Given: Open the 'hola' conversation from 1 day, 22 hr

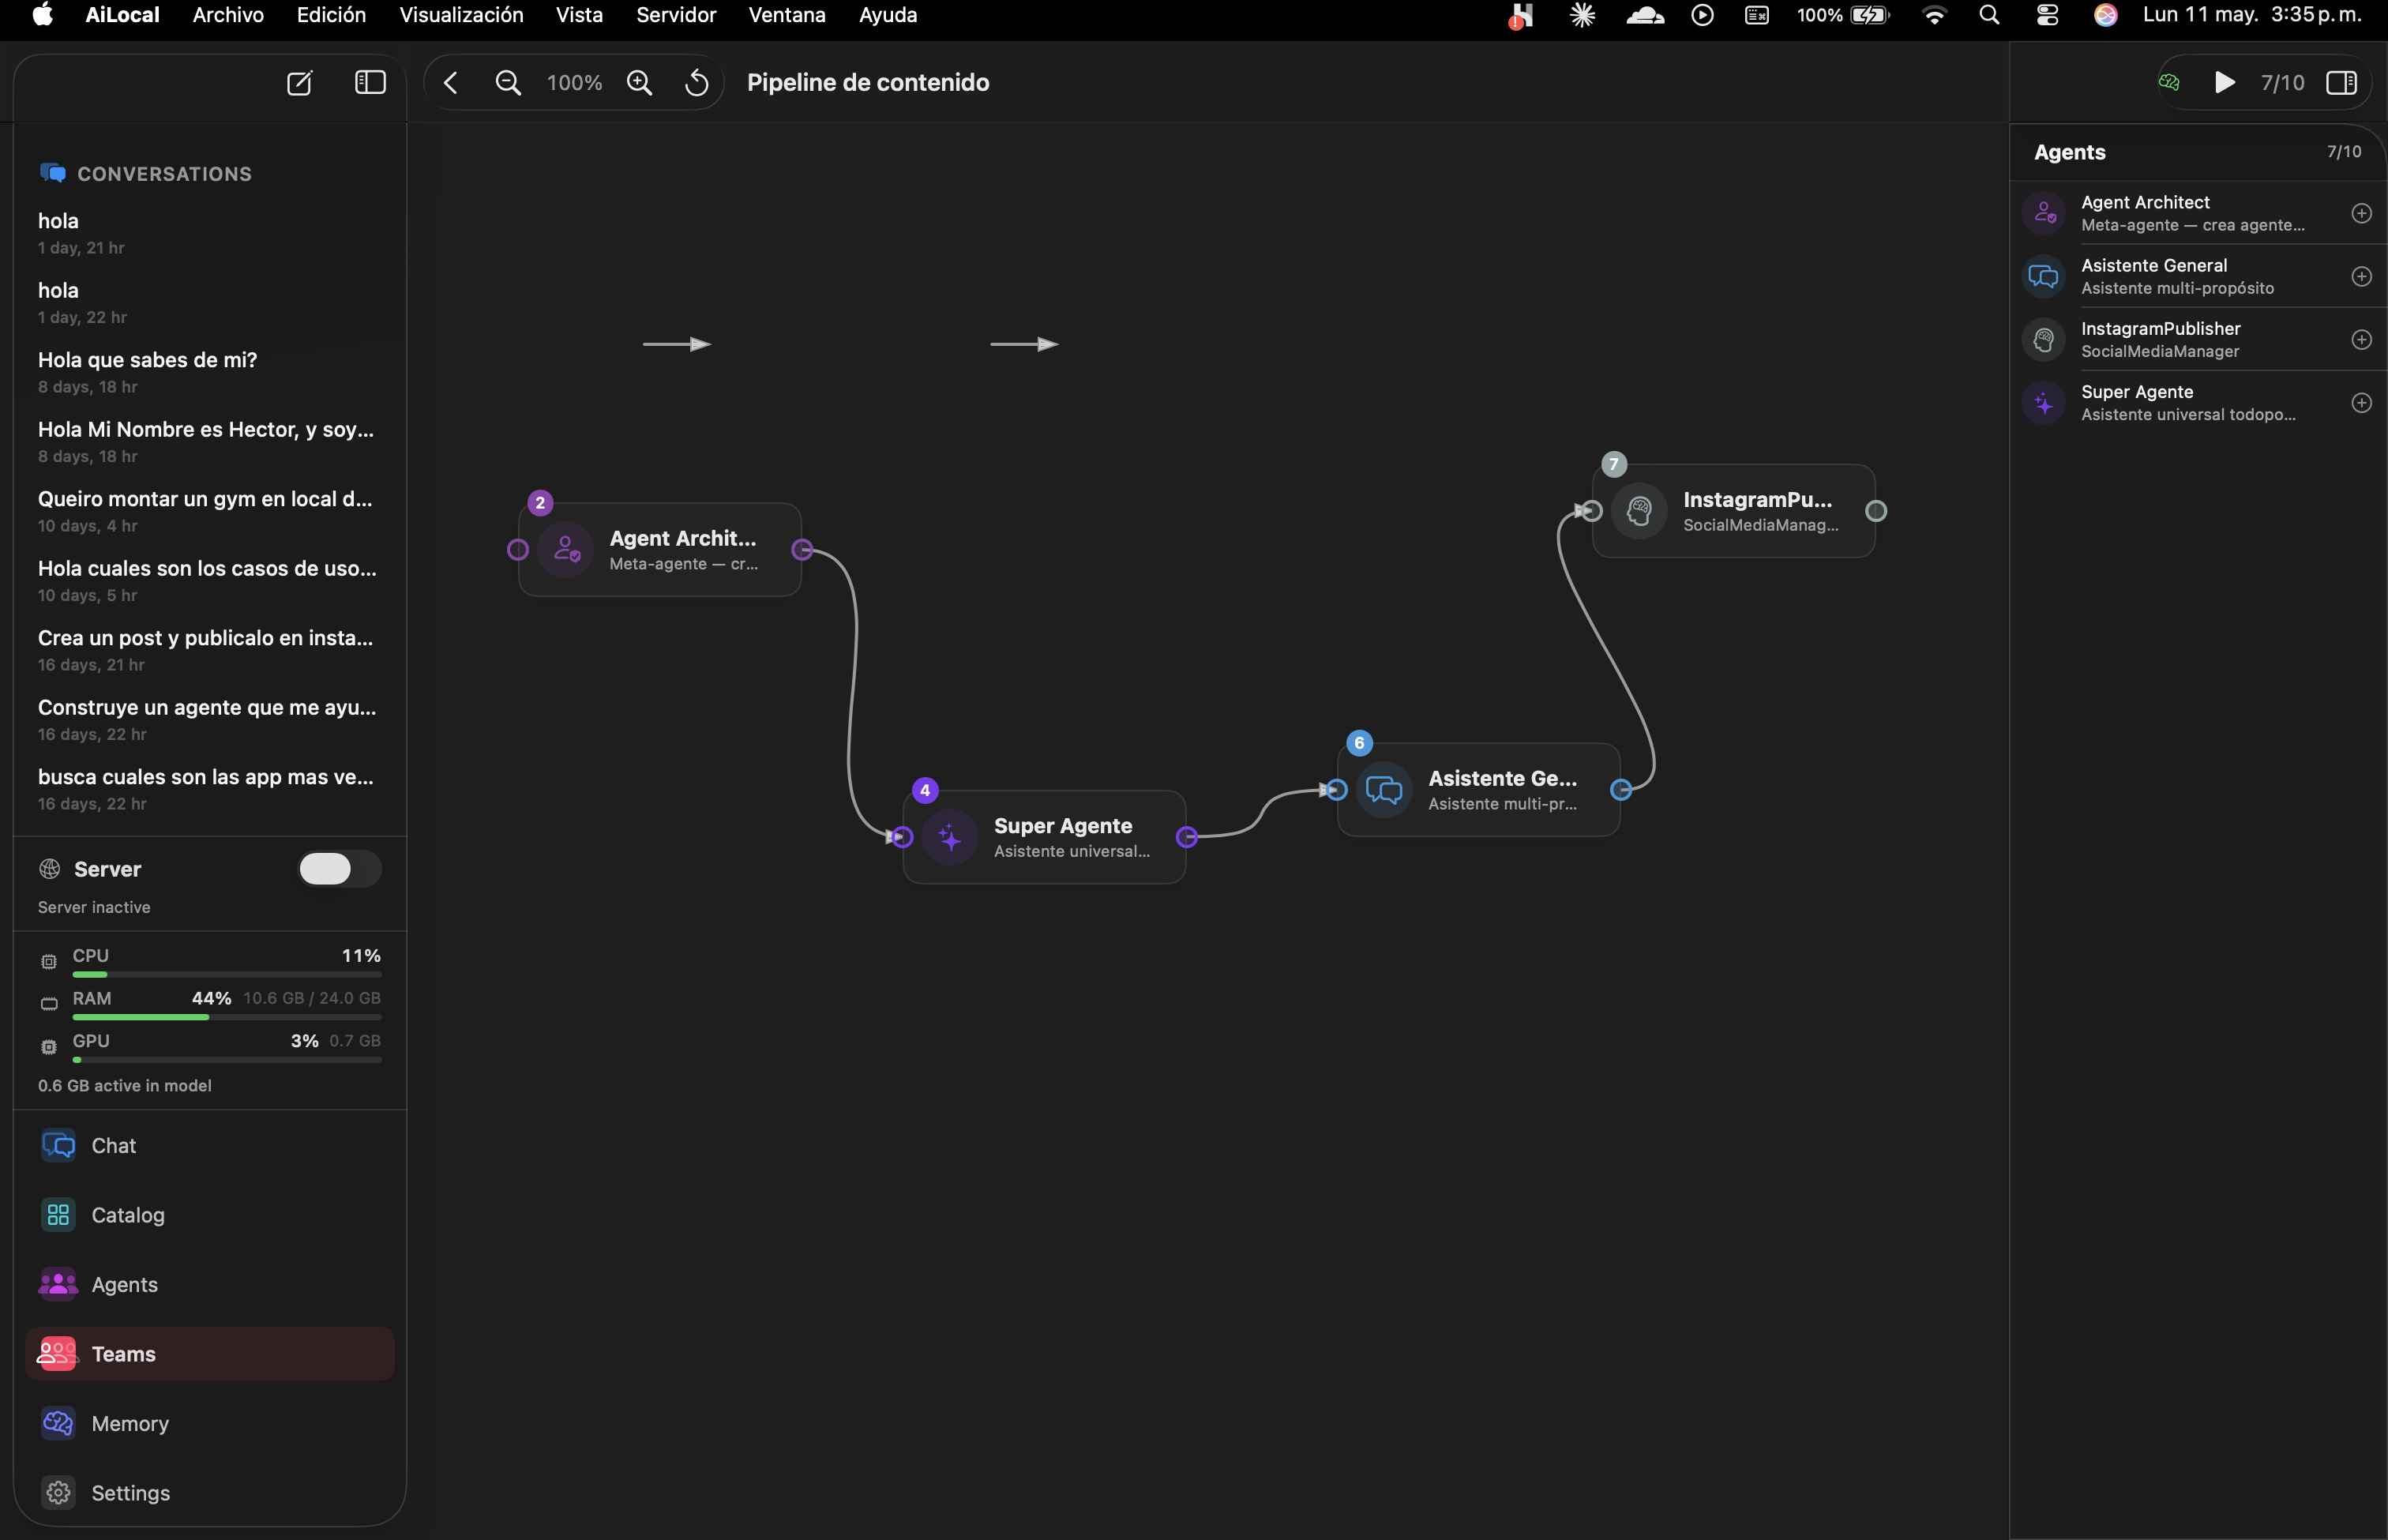Looking at the screenshot, I should [x=210, y=302].
